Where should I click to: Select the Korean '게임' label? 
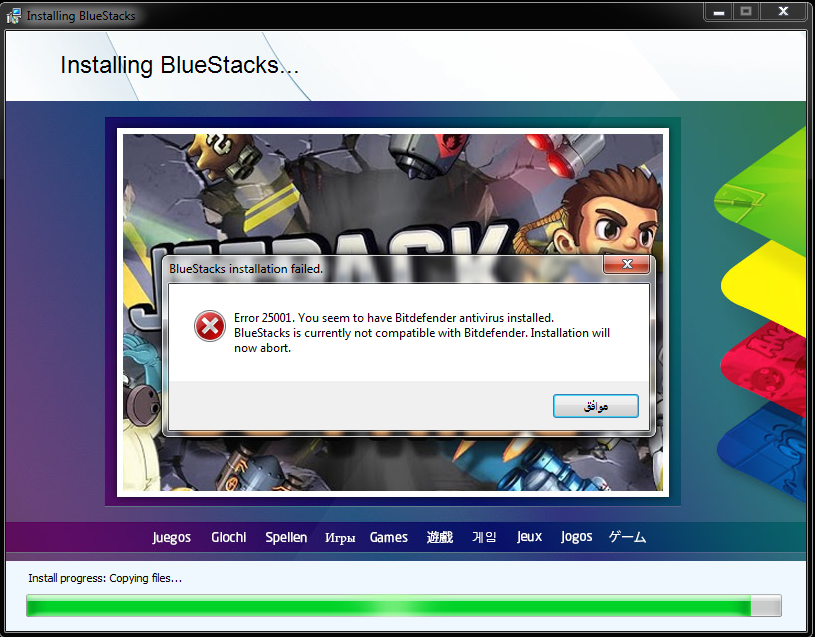click(x=484, y=537)
